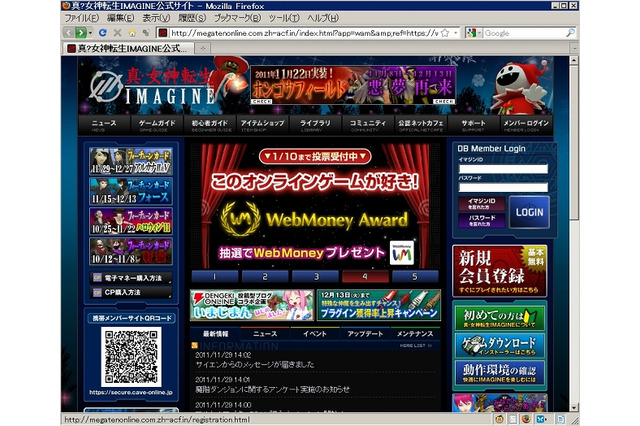The height and width of the screenshot is (426, 640).
Task: Bookmark this page with the star icon
Action: coord(445,33)
